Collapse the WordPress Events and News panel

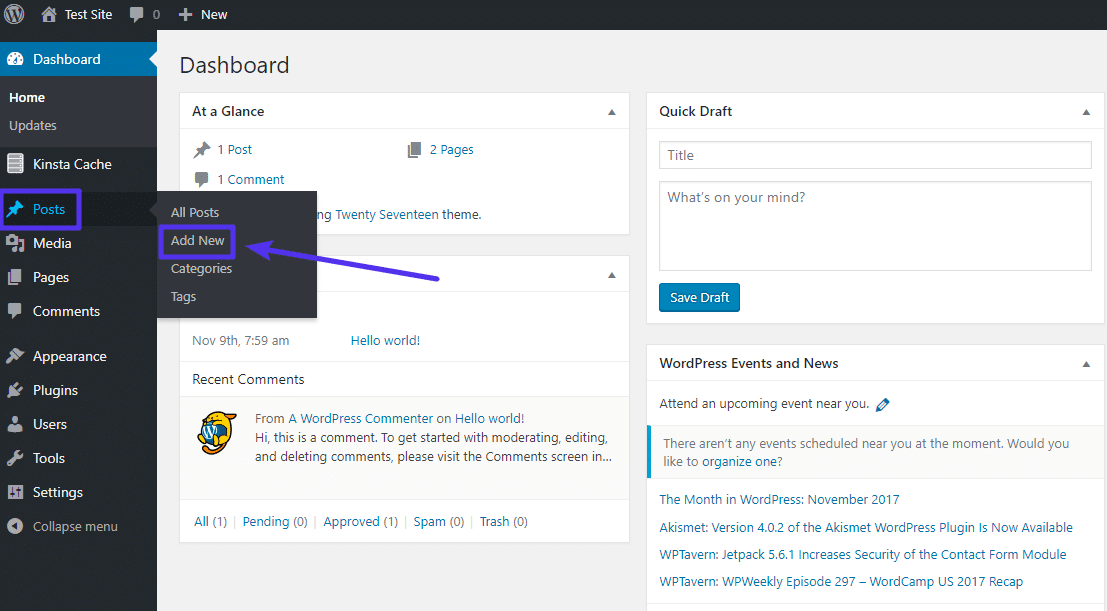pos(1086,363)
